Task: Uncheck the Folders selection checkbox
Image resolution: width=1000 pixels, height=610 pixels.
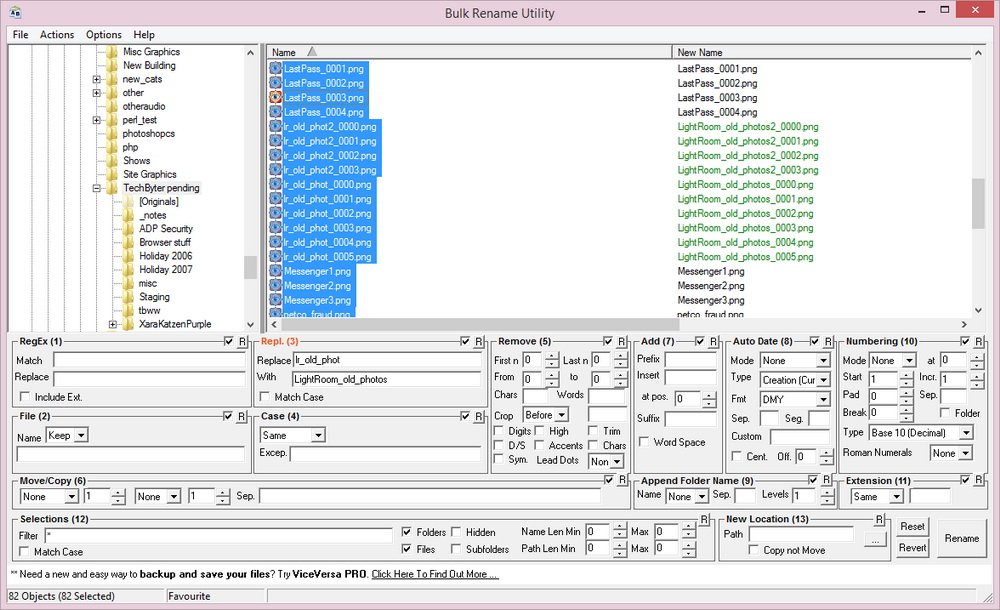Action: pos(406,532)
